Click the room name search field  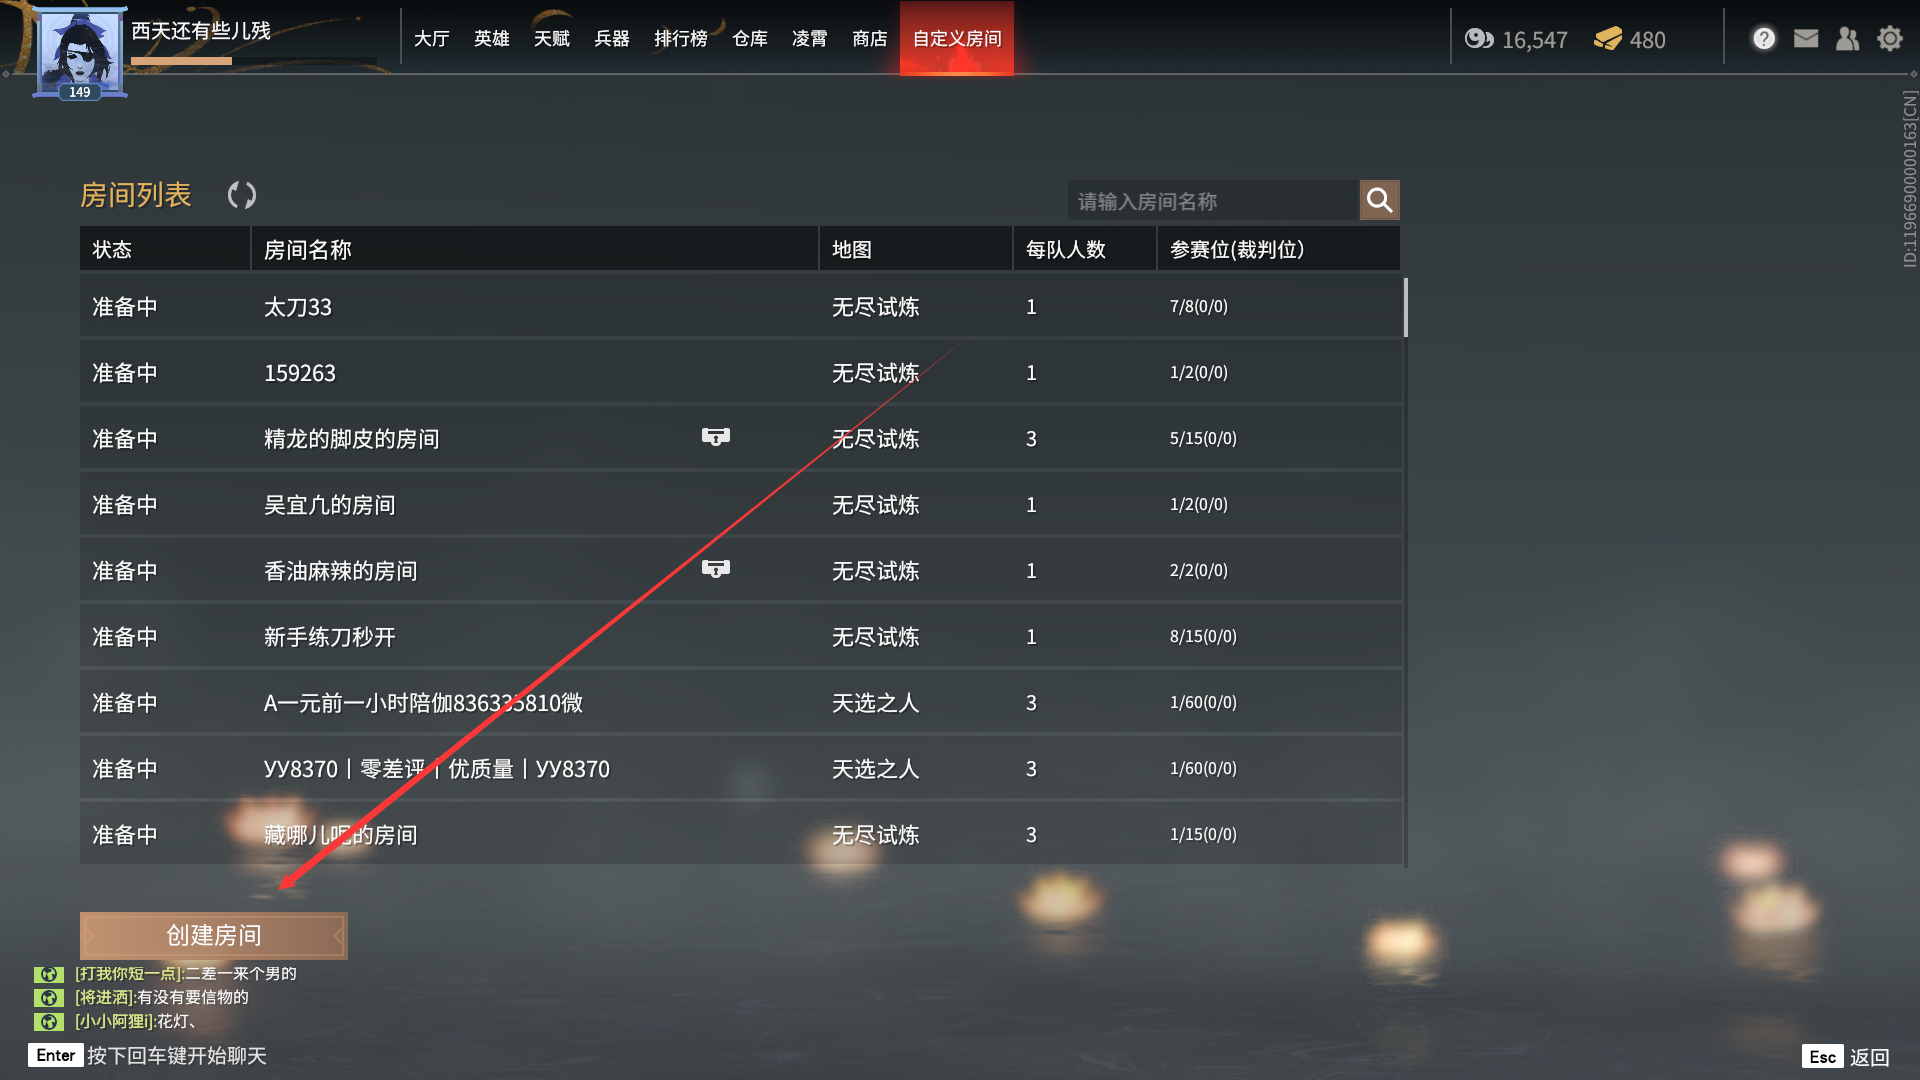[1213, 200]
